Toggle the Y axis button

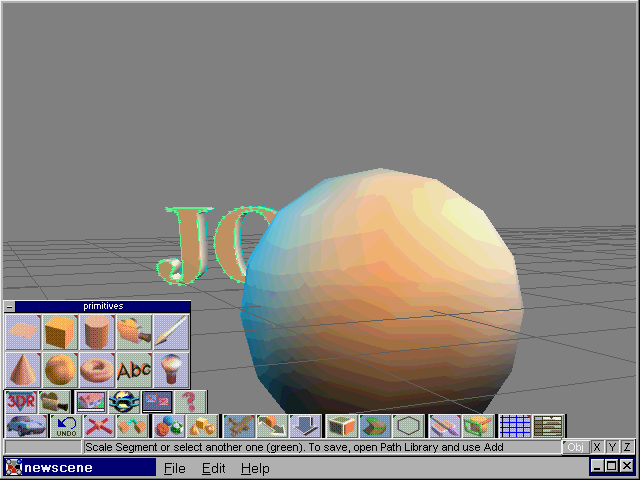612,447
